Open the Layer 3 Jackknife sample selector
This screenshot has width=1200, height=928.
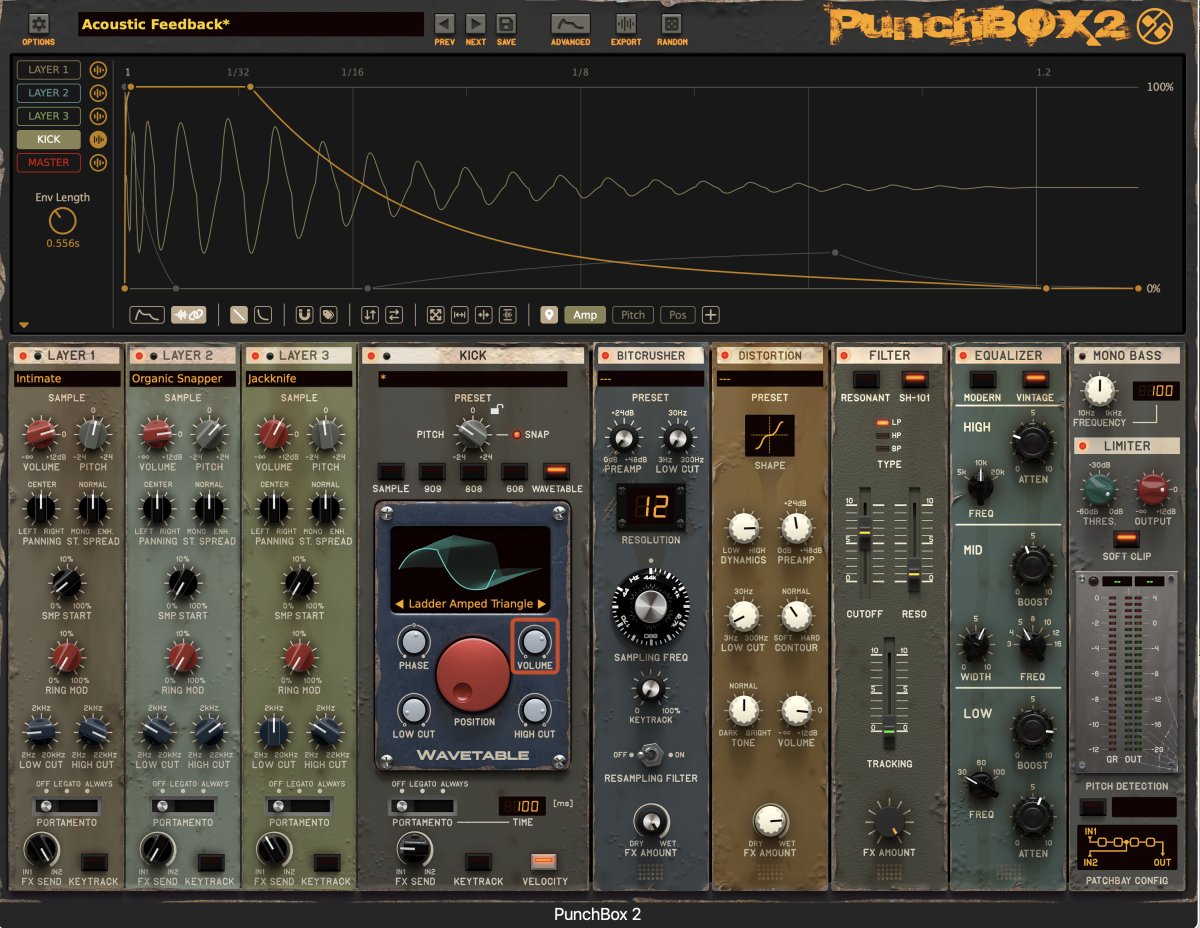pyautogui.click(x=299, y=379)
